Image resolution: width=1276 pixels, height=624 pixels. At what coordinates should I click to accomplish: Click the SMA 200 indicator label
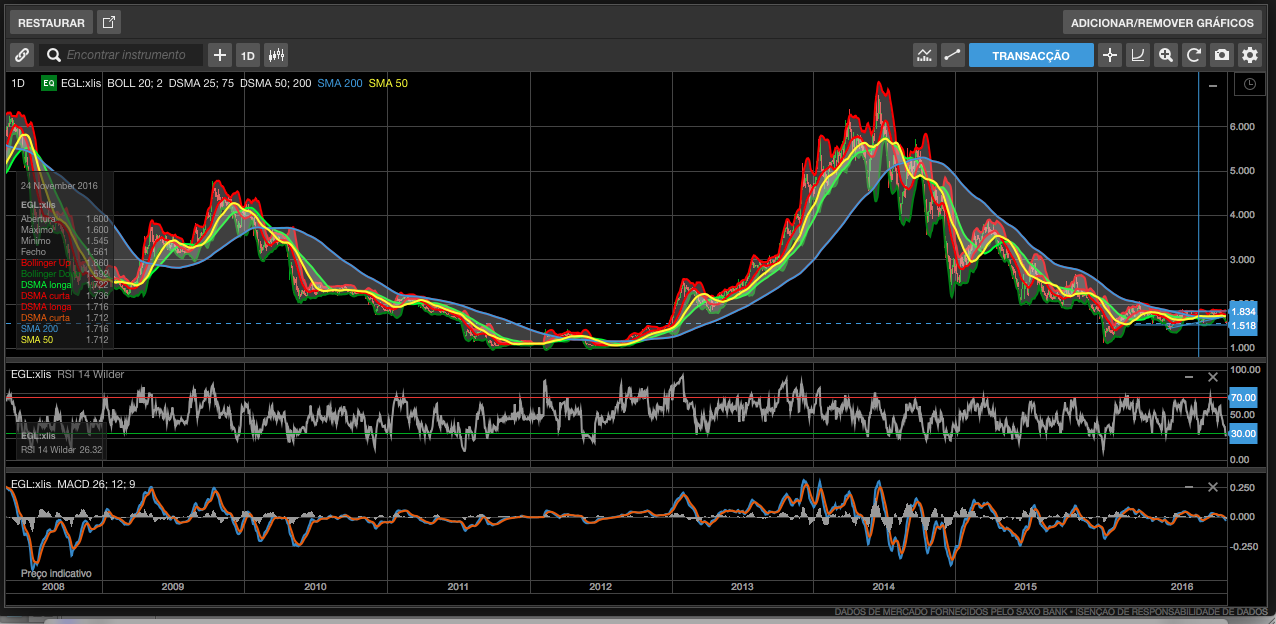(x=339, y=84)
